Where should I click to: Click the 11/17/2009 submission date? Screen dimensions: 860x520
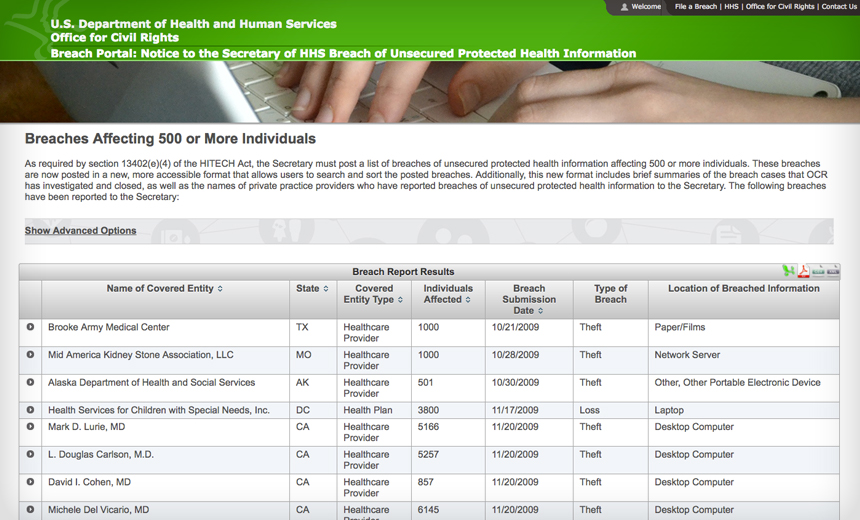click(x=515, y=410)
